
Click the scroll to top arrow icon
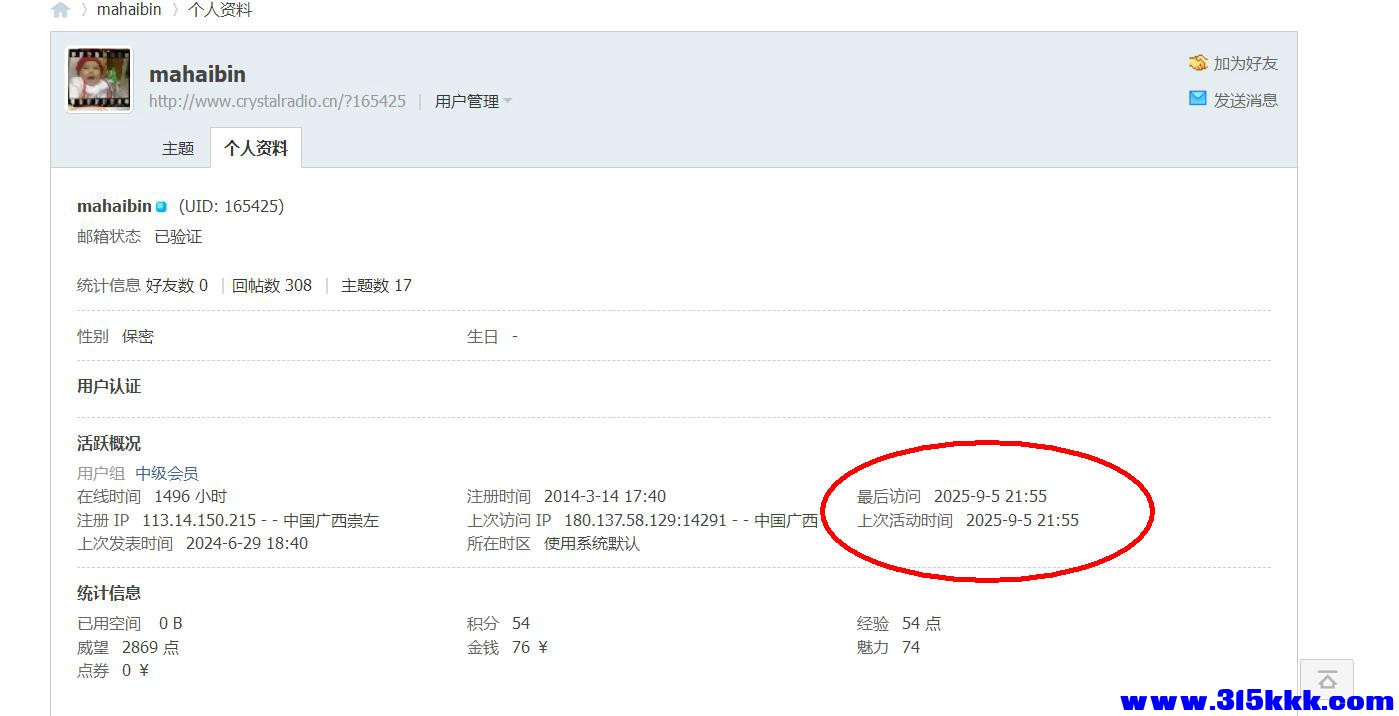[x=1327, y=680]
